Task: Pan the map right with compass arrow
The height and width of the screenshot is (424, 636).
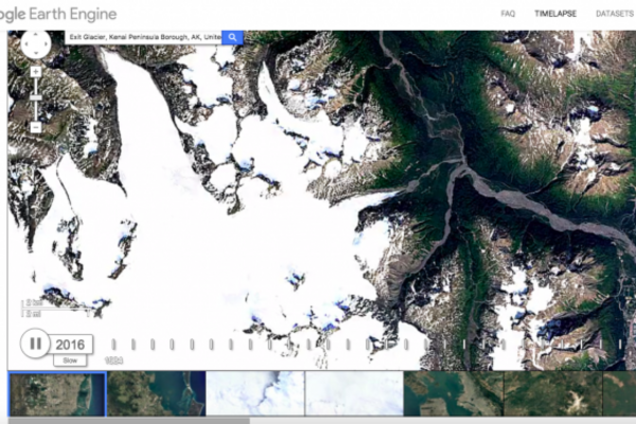Action: tap(45, 44)
